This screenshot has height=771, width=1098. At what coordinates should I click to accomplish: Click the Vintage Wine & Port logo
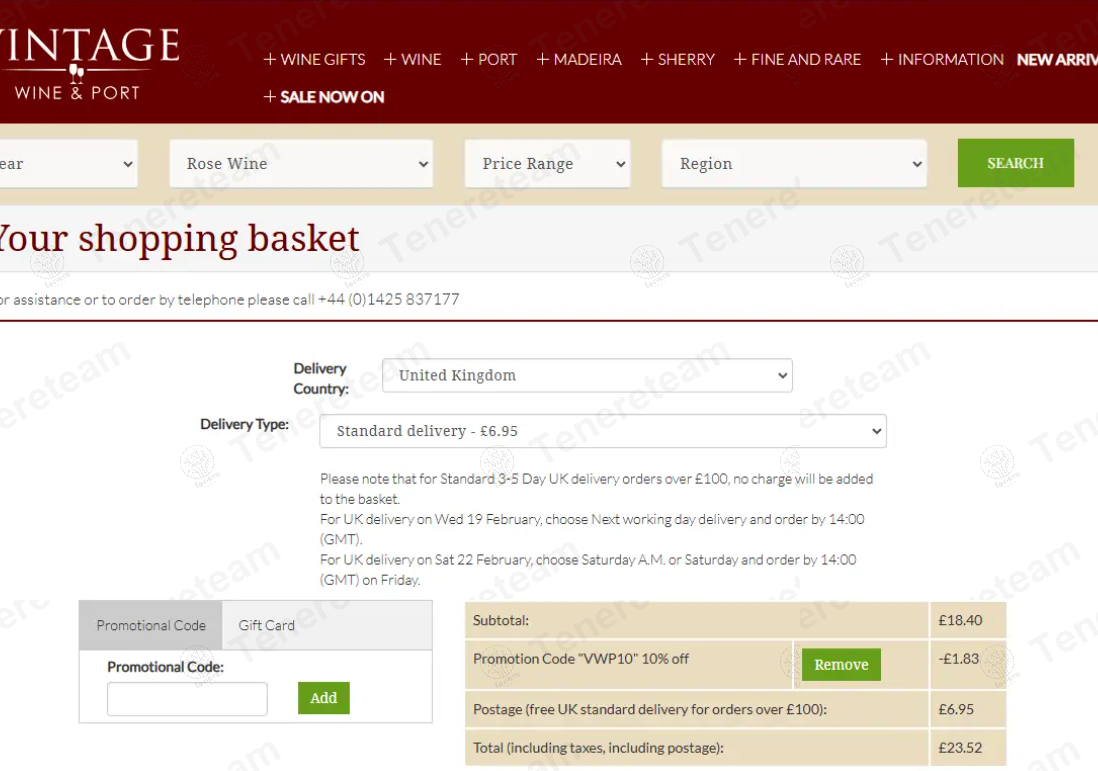click(x=88, y=62)
